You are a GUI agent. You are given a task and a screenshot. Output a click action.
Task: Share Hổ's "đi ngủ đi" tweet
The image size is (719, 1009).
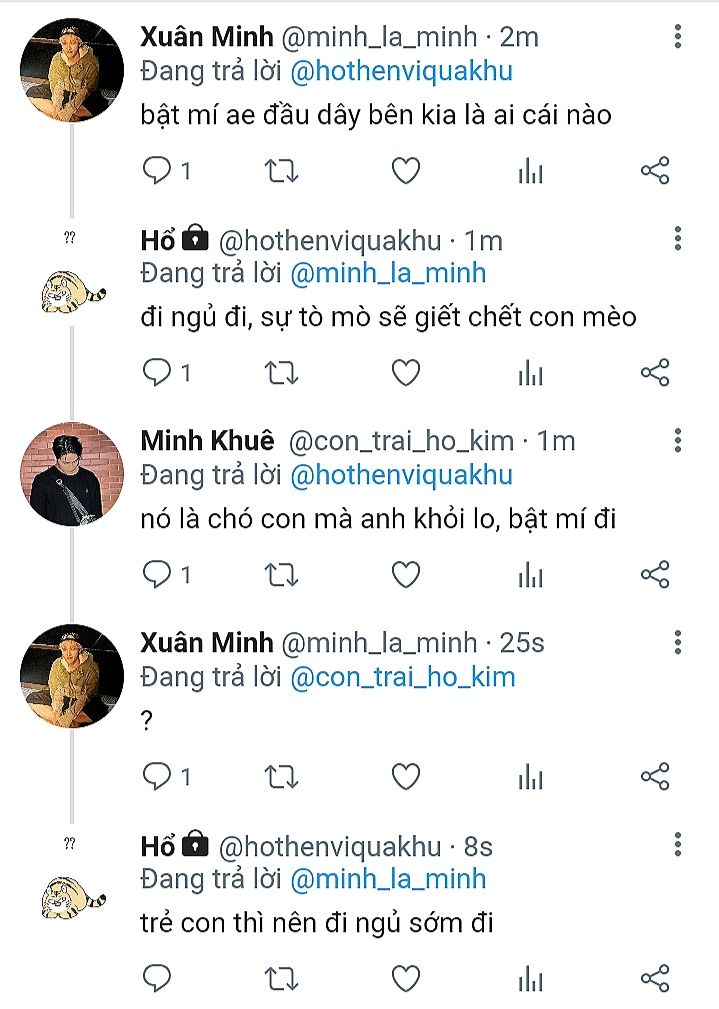tap(655, 373)
